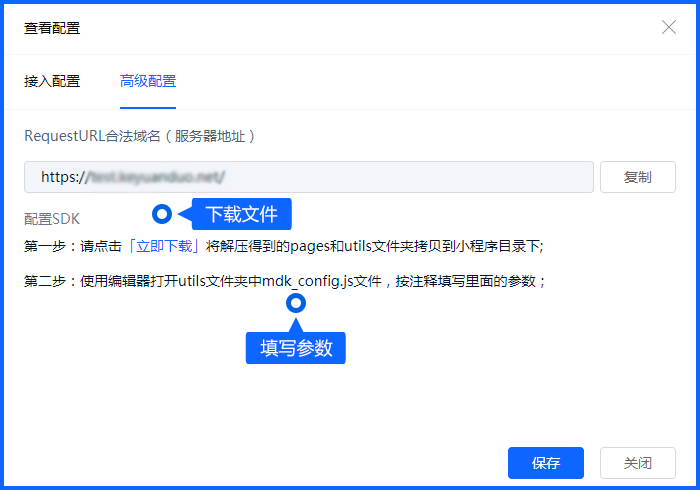
Task: Save the configuration with the 保存 button
Action: coord(545,463)
